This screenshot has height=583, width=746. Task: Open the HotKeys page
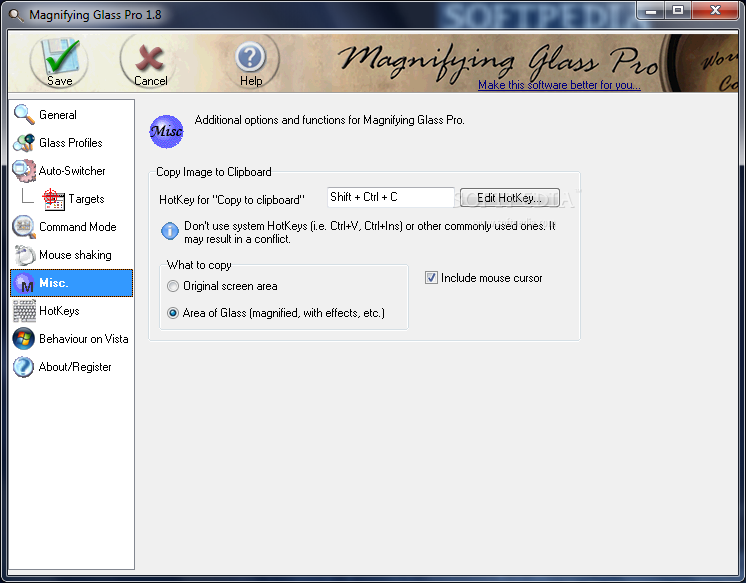(x=72, y=311)
